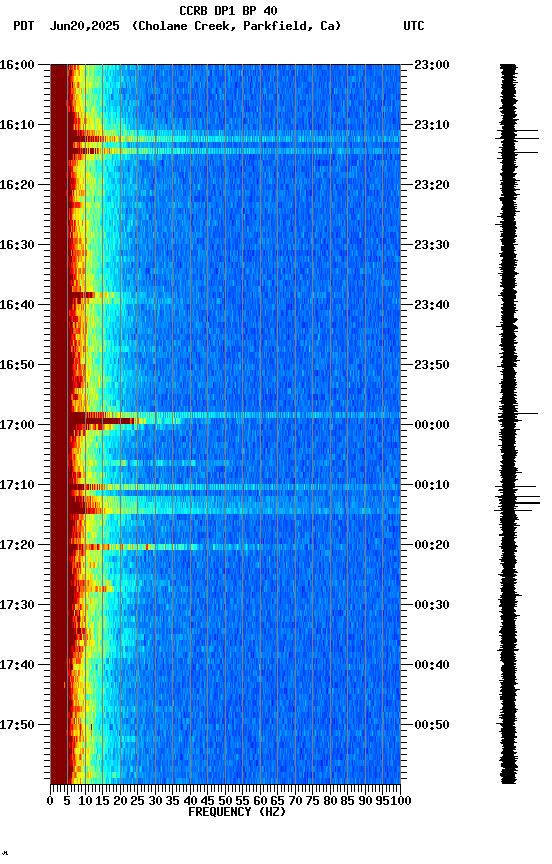Click frequency axis label 75
Image resolution: width=552 pixels, height=864 pixels.
tap(312, 801)
